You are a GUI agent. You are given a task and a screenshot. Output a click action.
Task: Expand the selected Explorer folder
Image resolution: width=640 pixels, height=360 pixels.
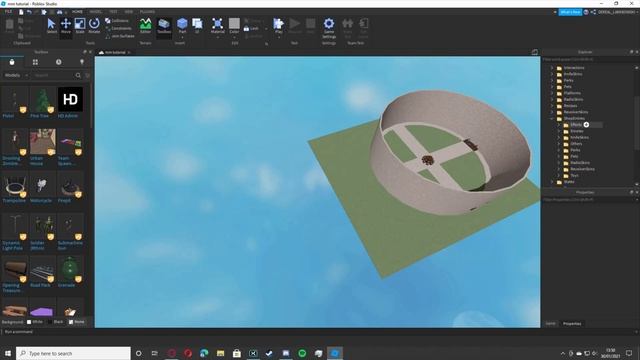[x=559, y=124]
